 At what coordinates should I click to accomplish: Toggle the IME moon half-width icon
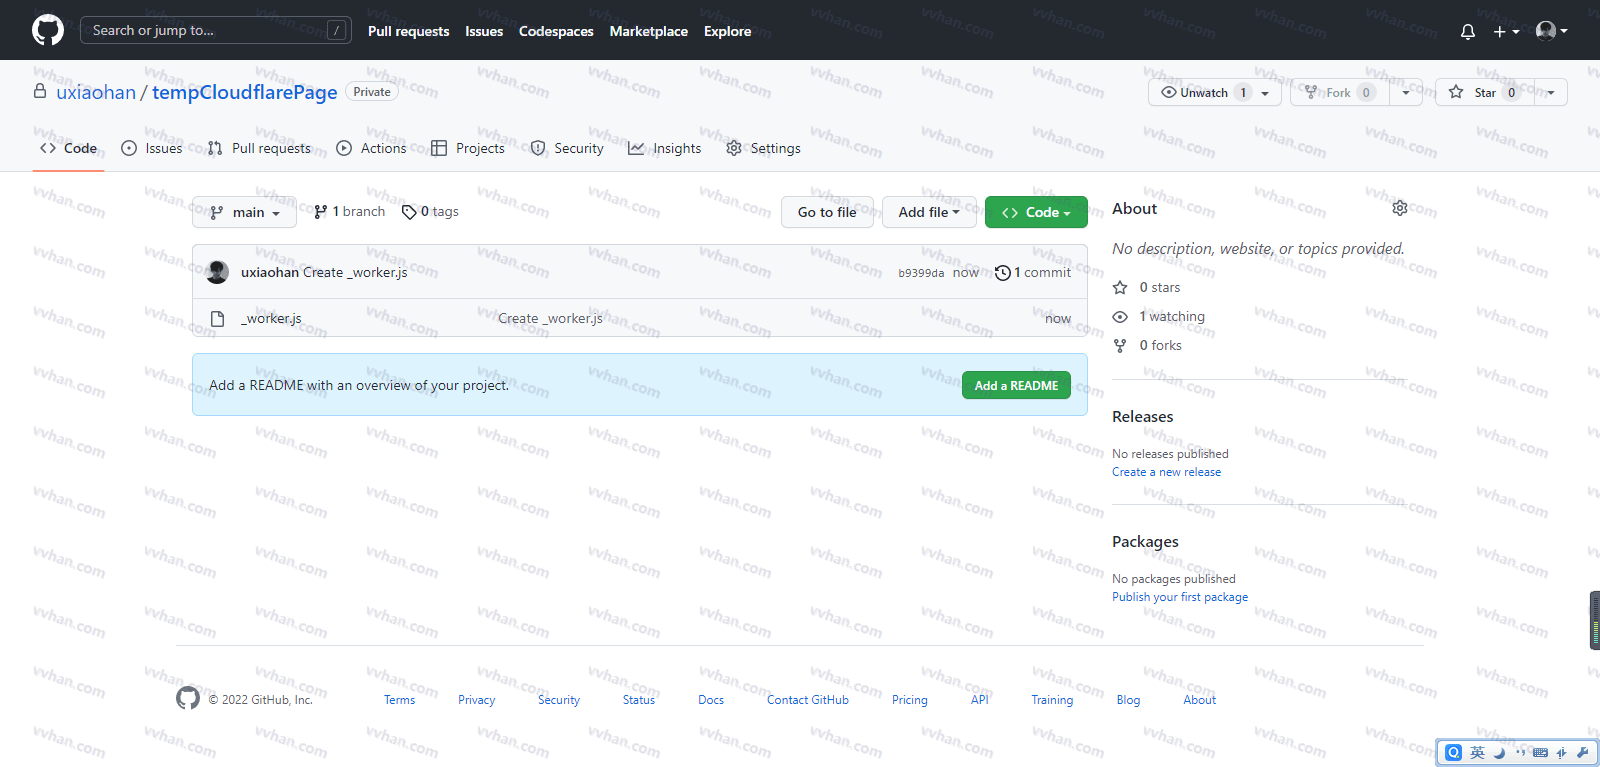(1499, 753)
